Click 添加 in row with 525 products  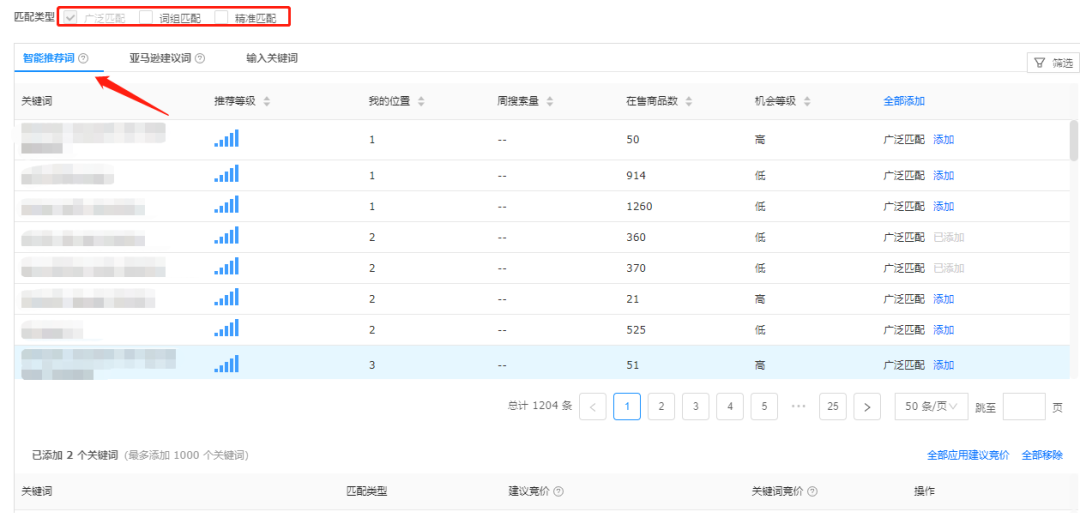click(x=944, y=330)
